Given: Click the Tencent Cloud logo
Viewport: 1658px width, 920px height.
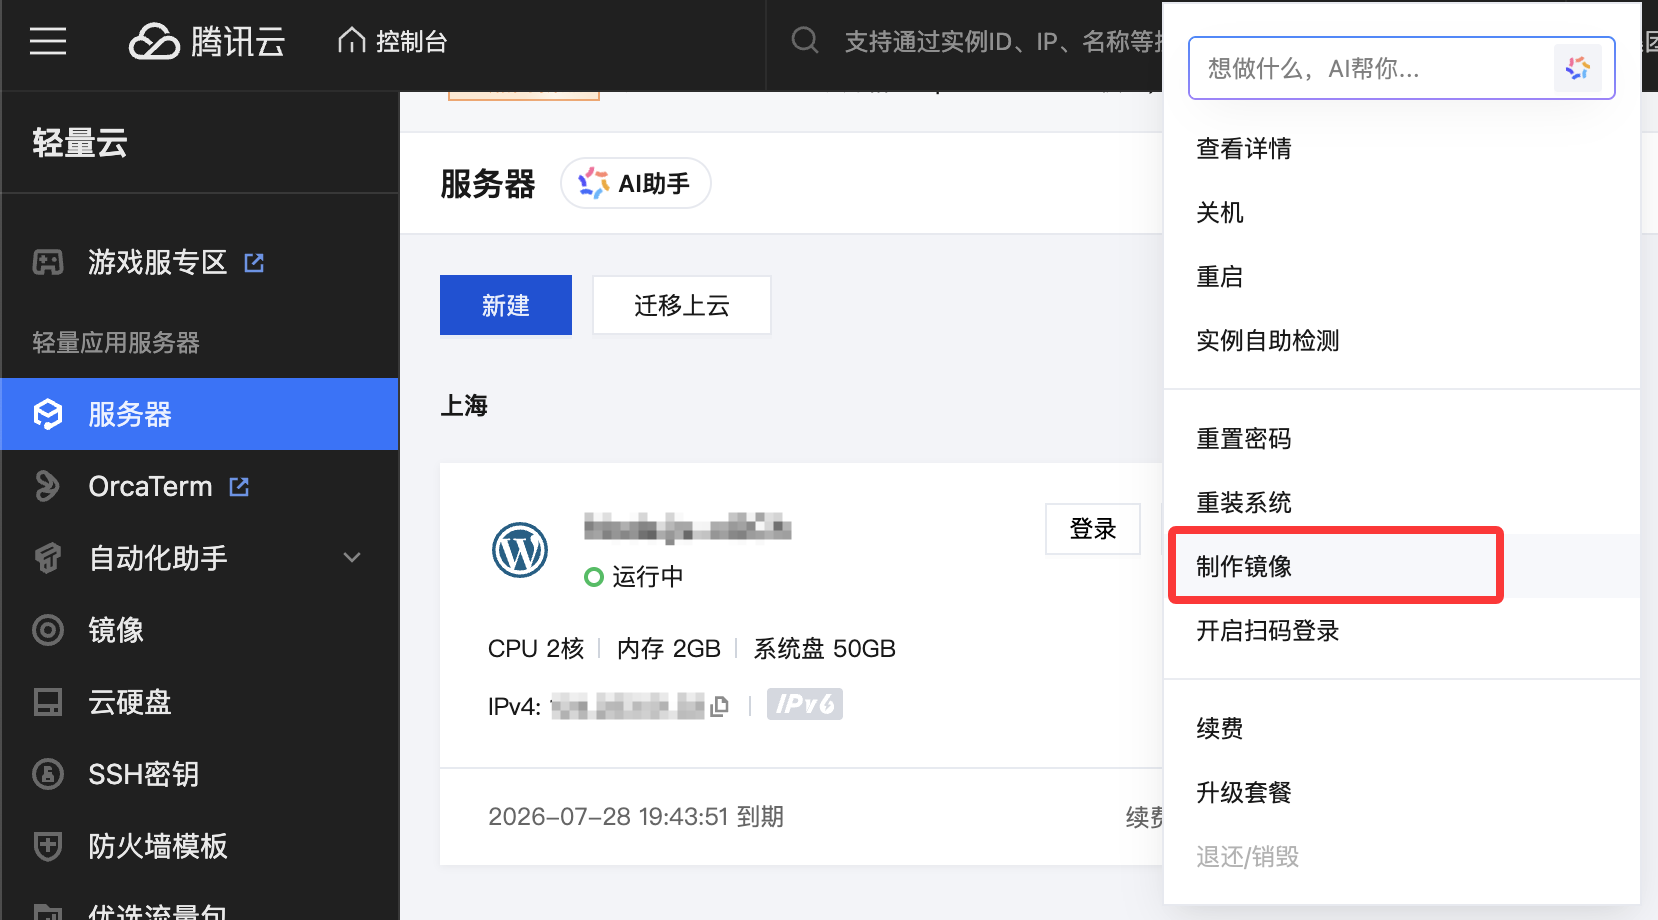Looking at the screenshot, I should 207,42.
